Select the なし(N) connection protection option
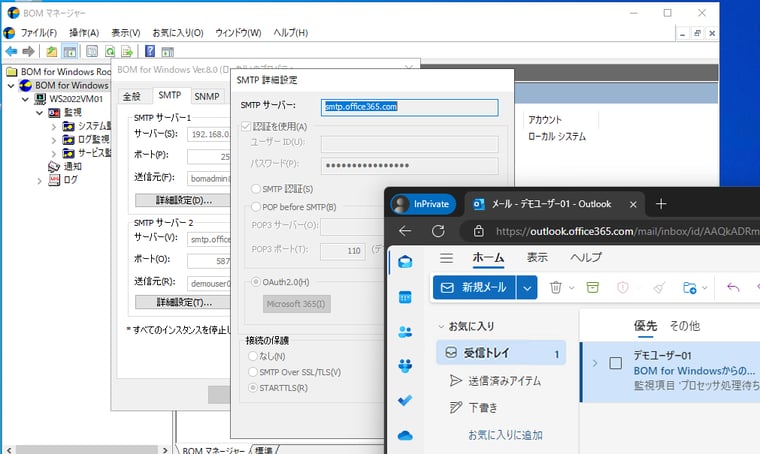 [253, 356]
